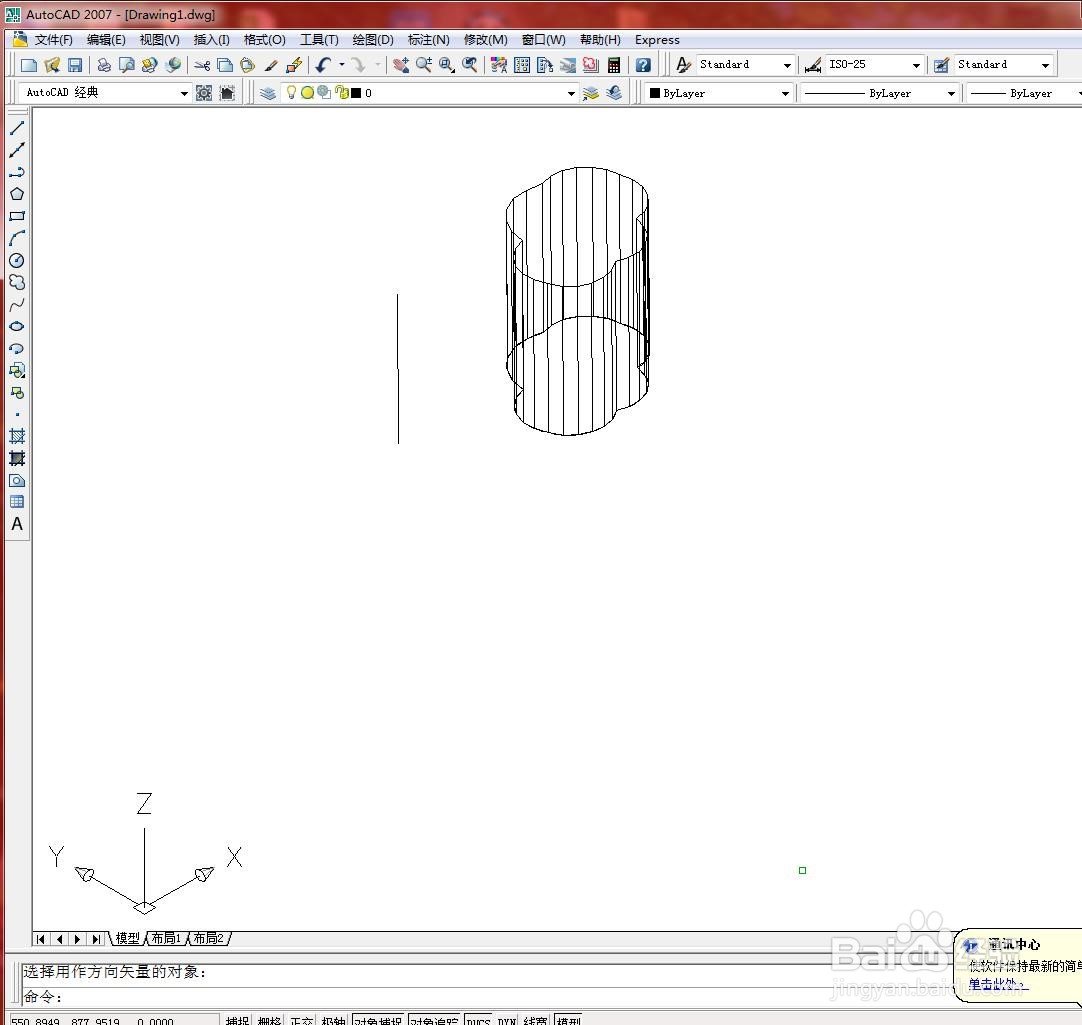The image size is (1082, 1025).
Task: Toggle DYN dynamic input in status bar
Action: pyautogui.click(x=506, y=1020)
